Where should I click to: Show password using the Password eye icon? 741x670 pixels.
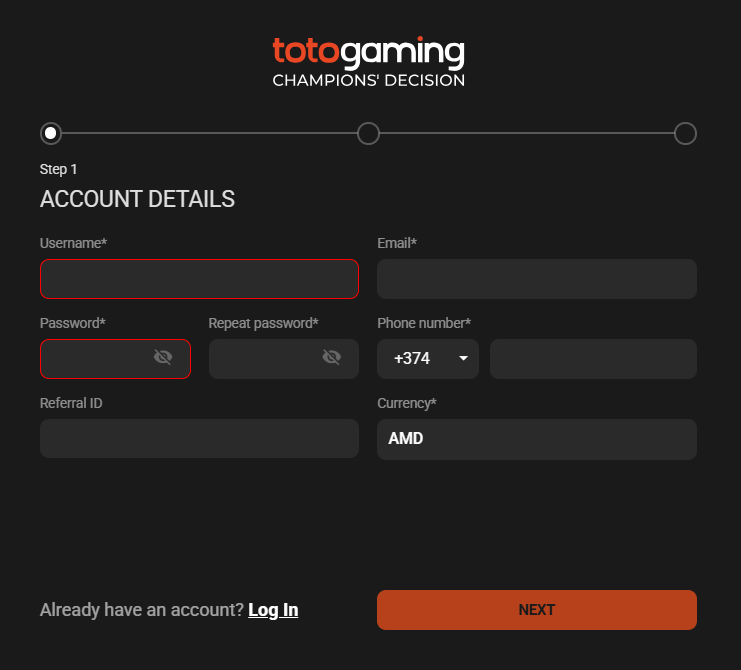click(163, 358)
